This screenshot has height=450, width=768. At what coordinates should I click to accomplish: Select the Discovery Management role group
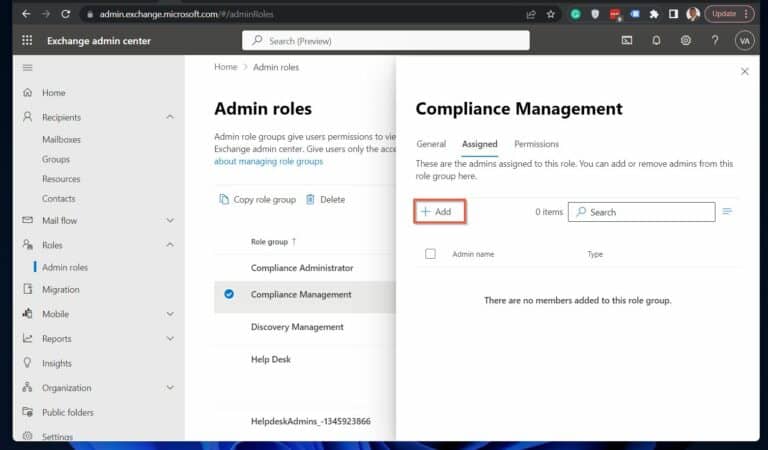[x=297, y=327]
